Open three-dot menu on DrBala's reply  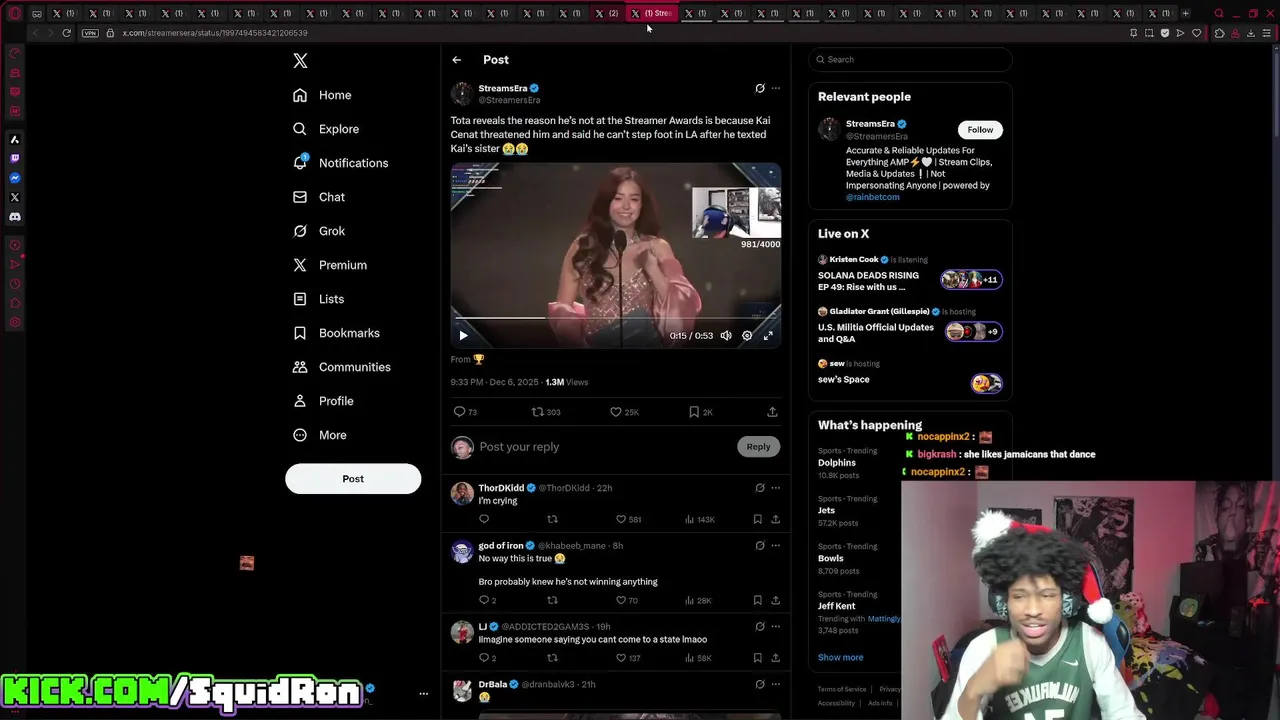tap(776, 685)
